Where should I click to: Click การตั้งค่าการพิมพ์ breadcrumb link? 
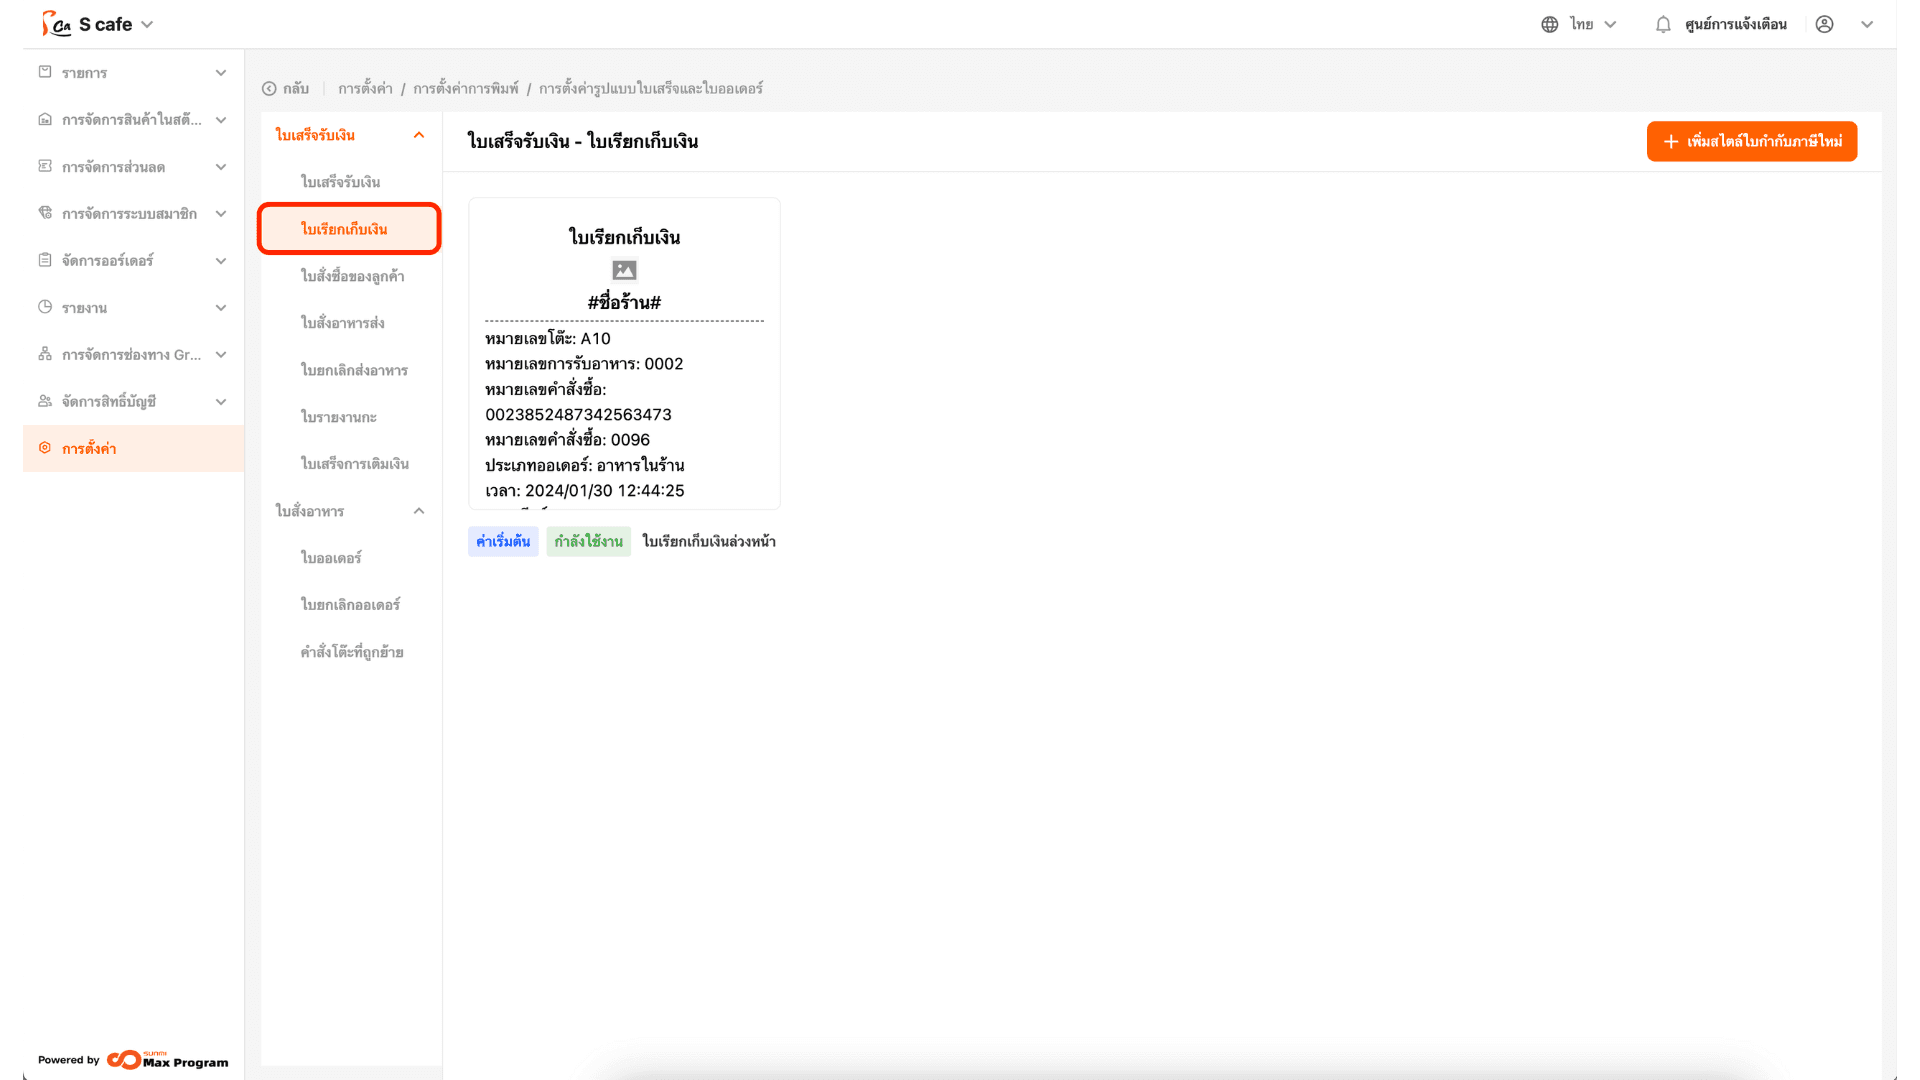[x=466, y=89]
